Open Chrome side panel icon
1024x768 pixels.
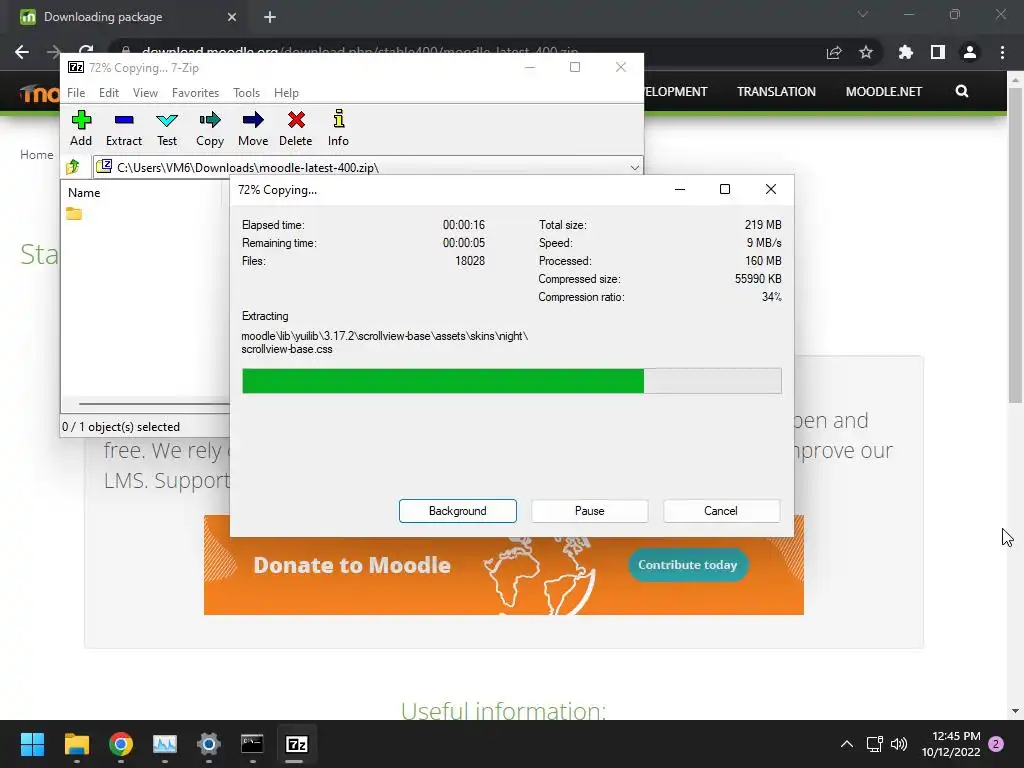click(938, 52)
